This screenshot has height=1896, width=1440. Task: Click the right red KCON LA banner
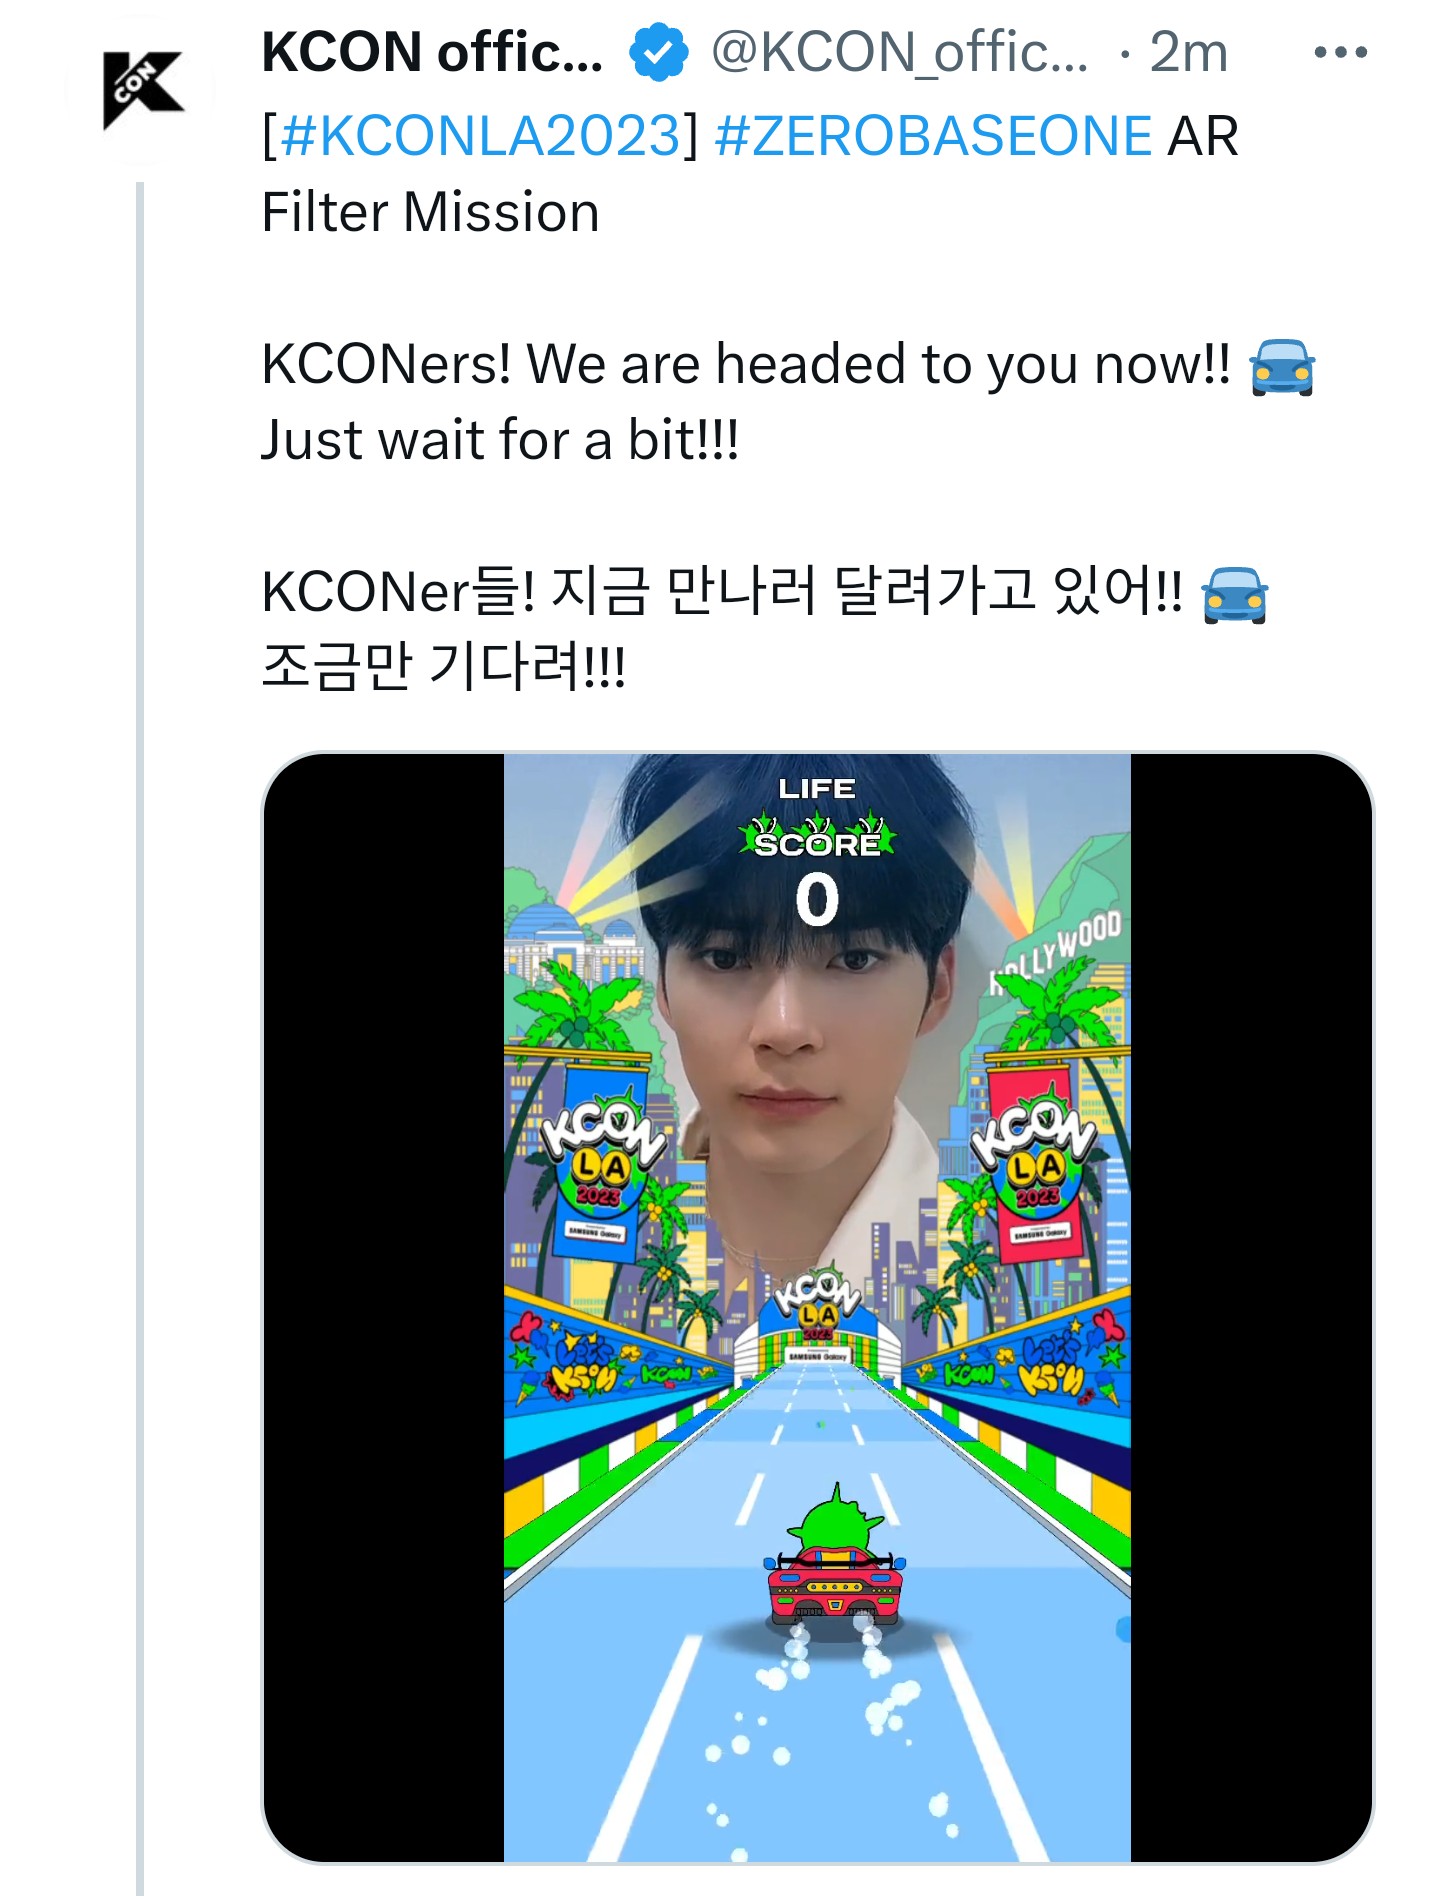1035,1164
